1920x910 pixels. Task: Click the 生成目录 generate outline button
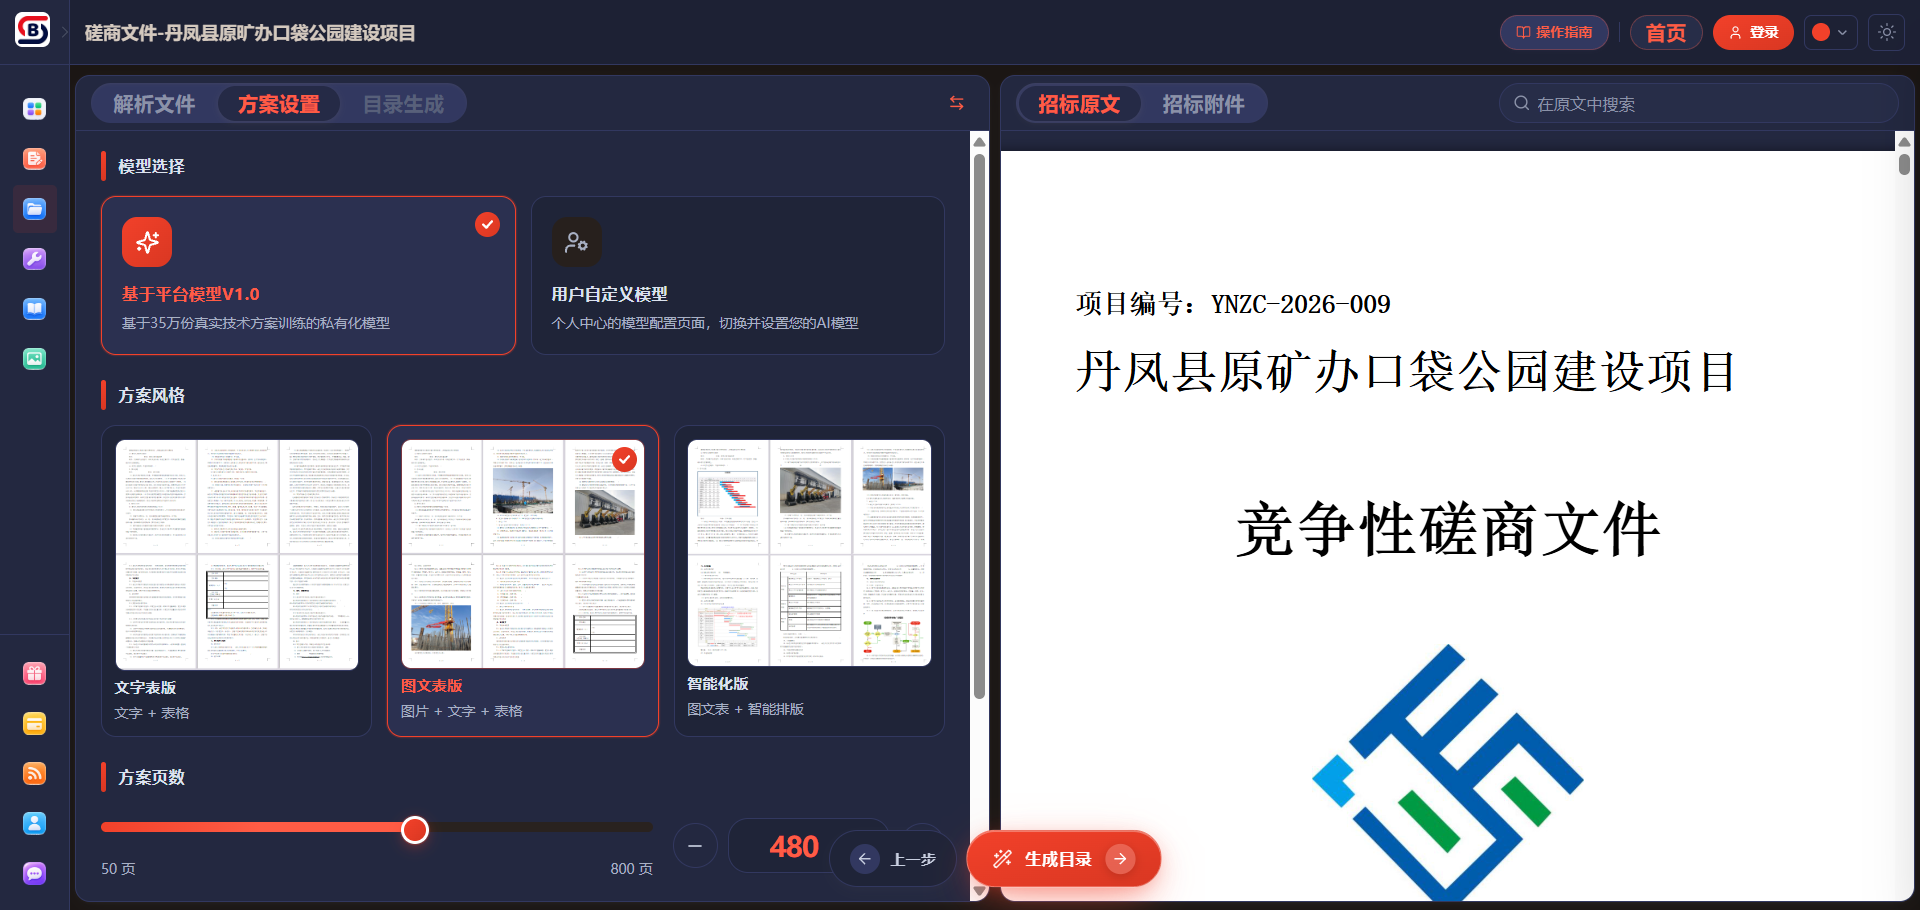(x=1064, y=859)
